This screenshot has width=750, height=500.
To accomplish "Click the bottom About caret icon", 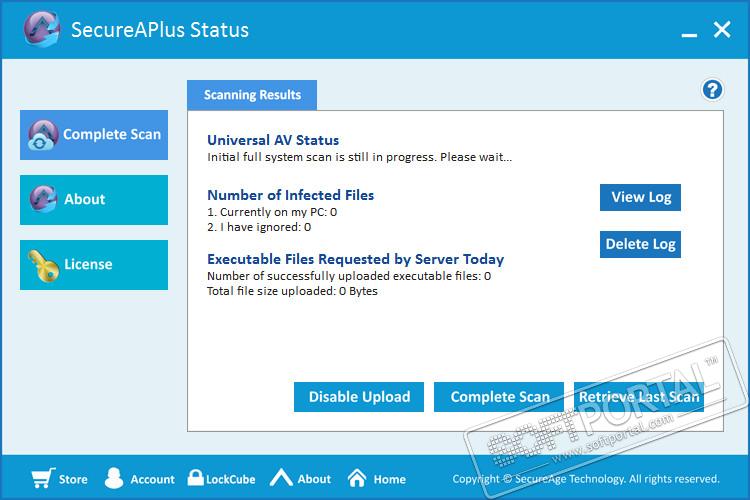I will [x=281, y=478].
